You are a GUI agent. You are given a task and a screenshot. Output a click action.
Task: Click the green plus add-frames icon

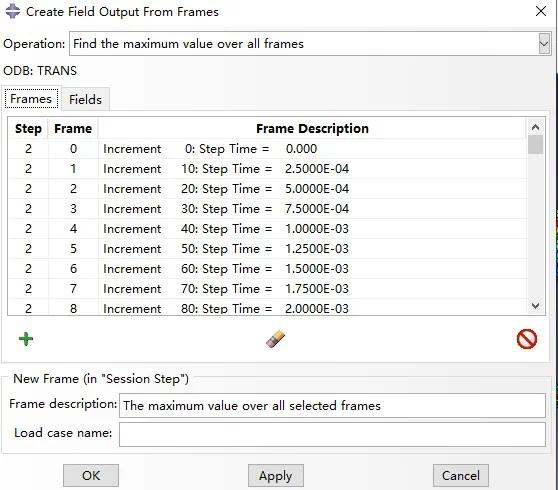coord(26,339)
